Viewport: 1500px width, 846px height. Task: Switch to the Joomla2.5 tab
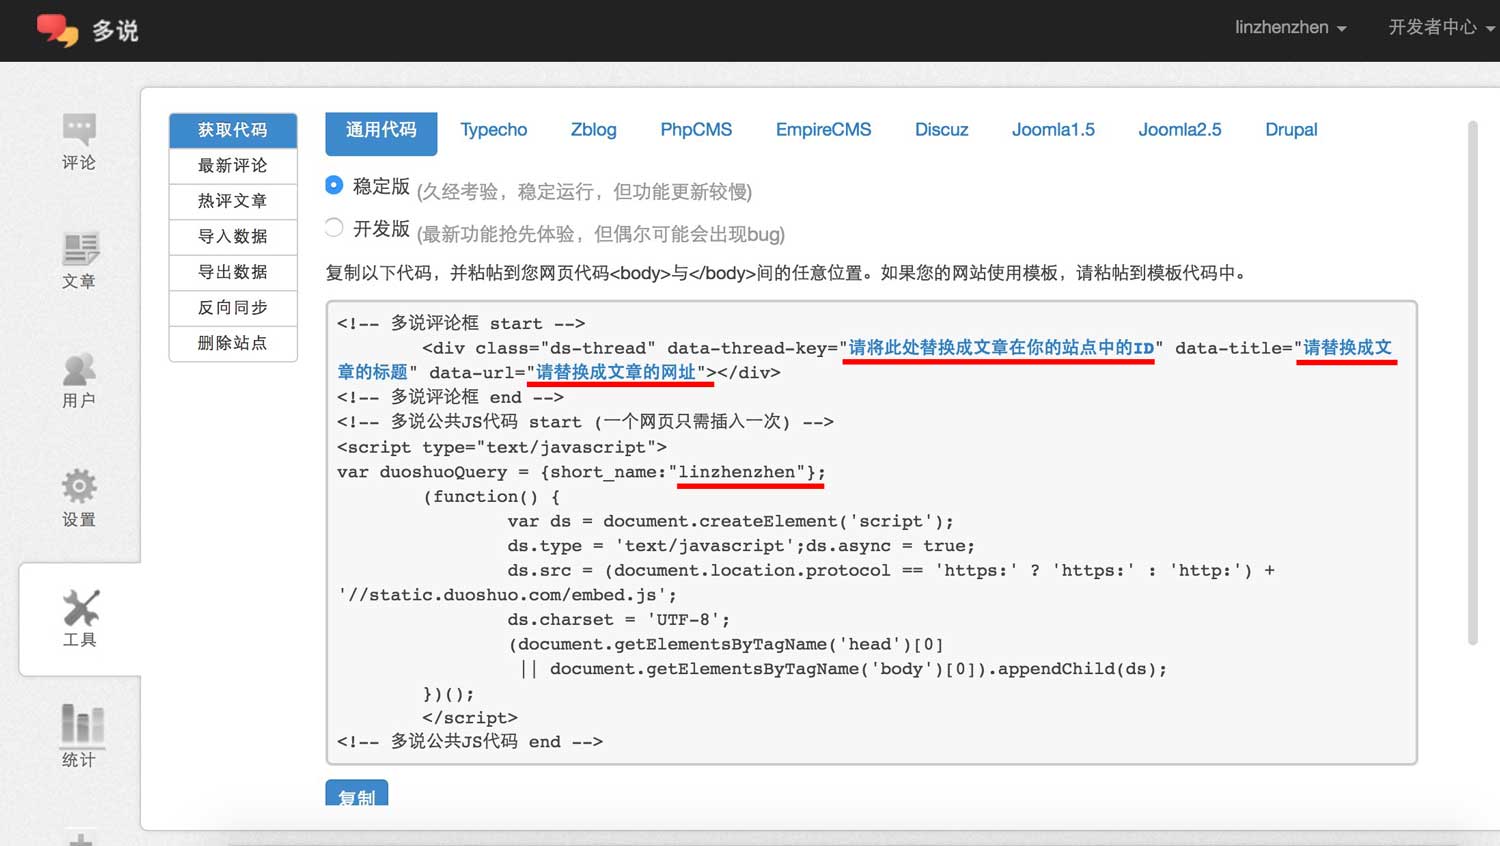(x=1179, y=130)
